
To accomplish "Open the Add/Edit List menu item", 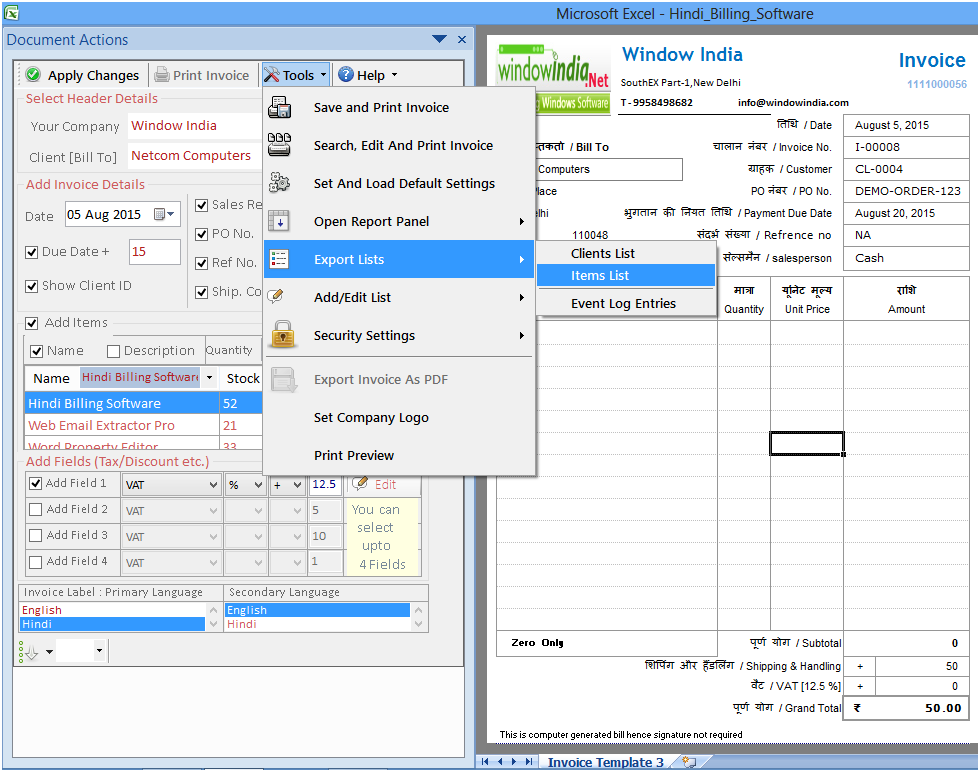I will (x=399, y=297).
